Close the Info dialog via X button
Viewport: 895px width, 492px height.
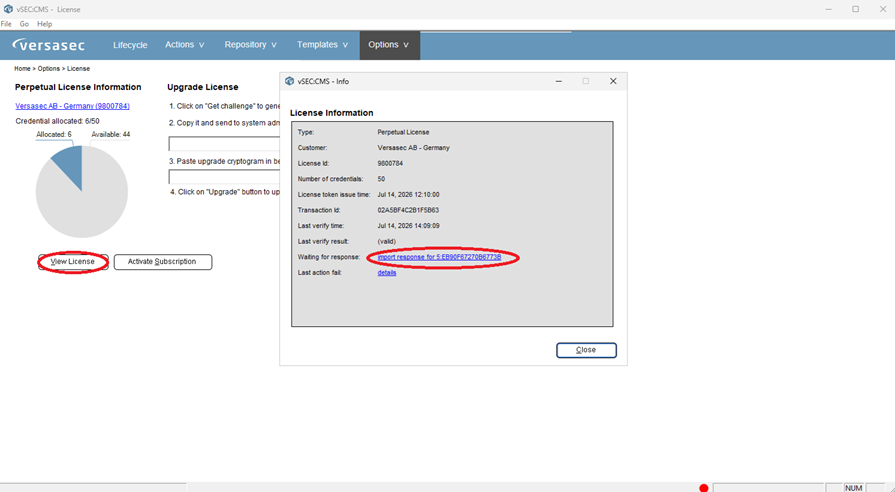tap(613, 81)
